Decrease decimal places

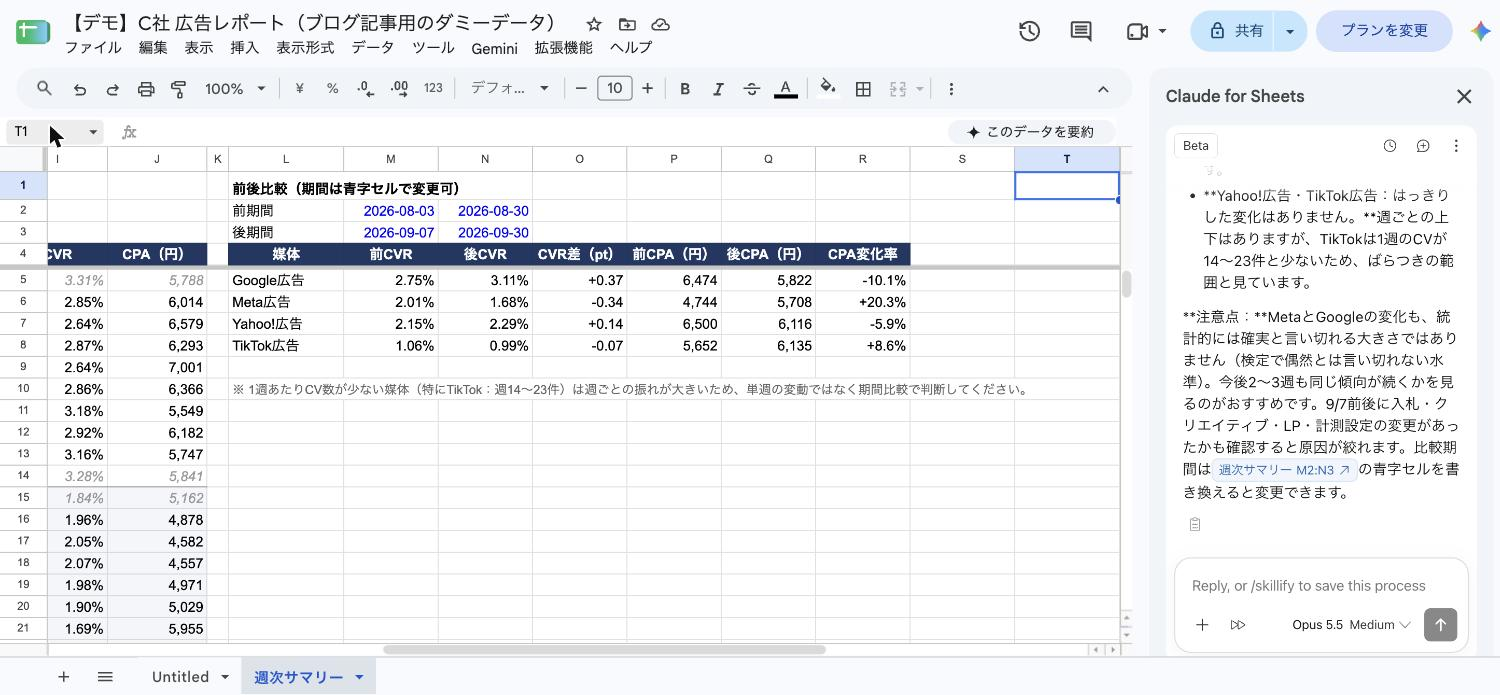click(365, 89)
